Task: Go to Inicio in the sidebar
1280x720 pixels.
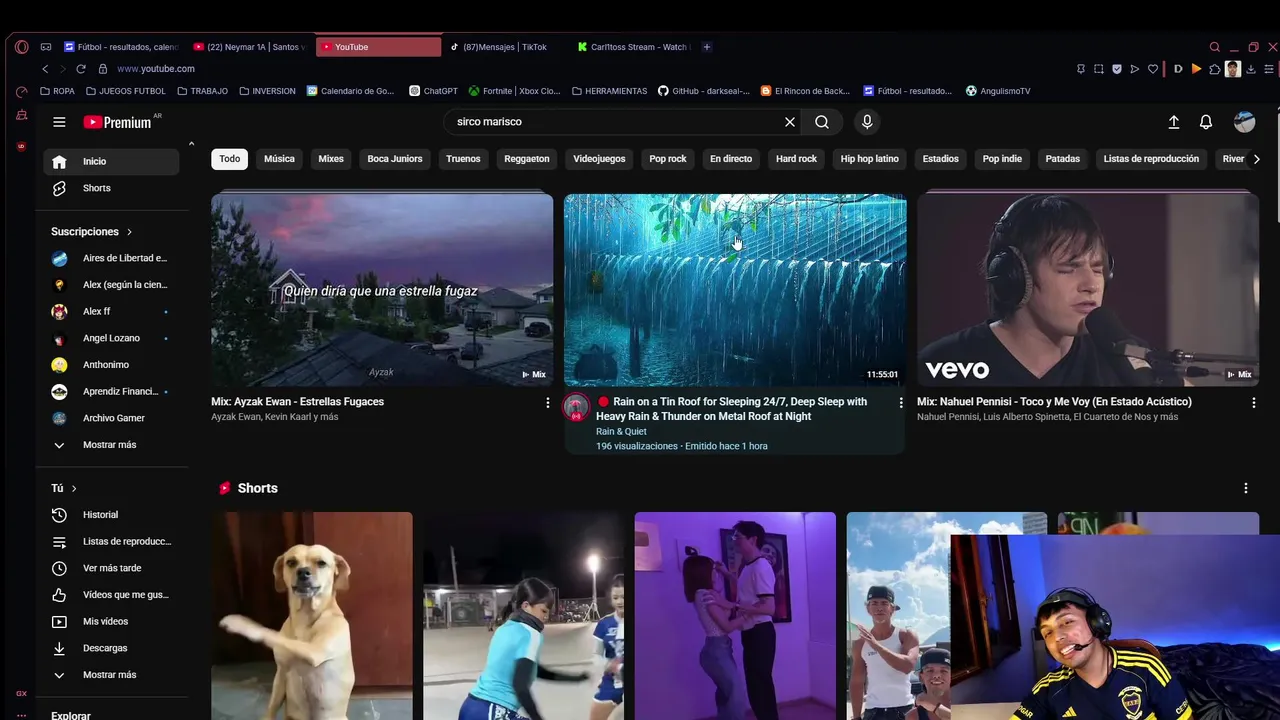Action: 111,162
